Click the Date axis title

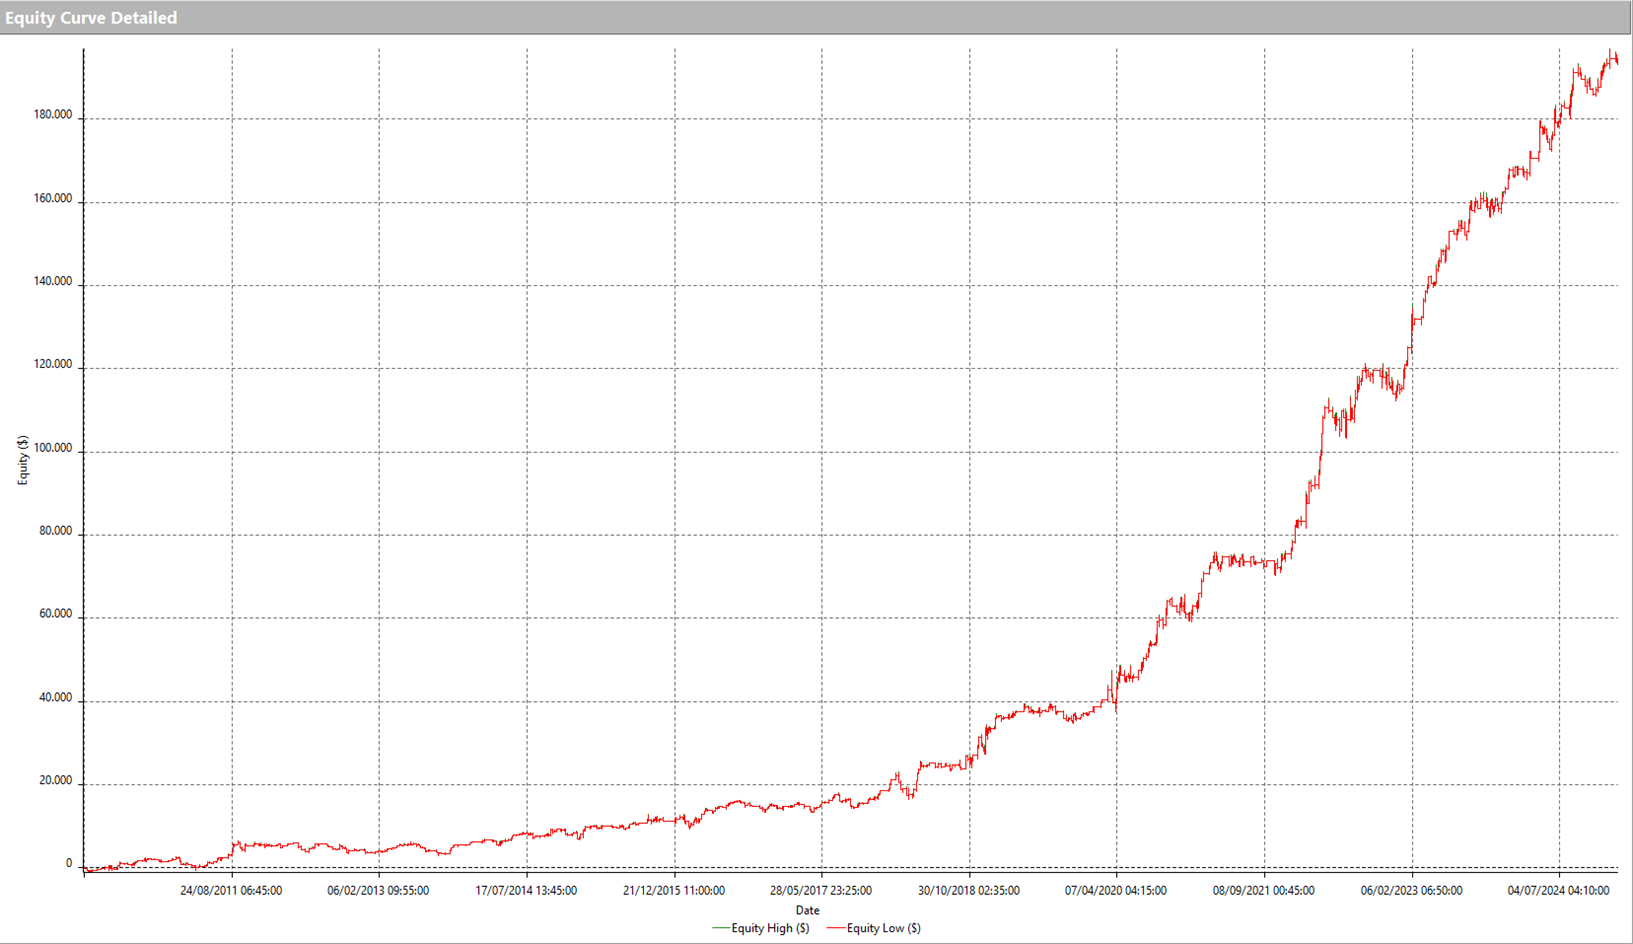coord(807,910)
